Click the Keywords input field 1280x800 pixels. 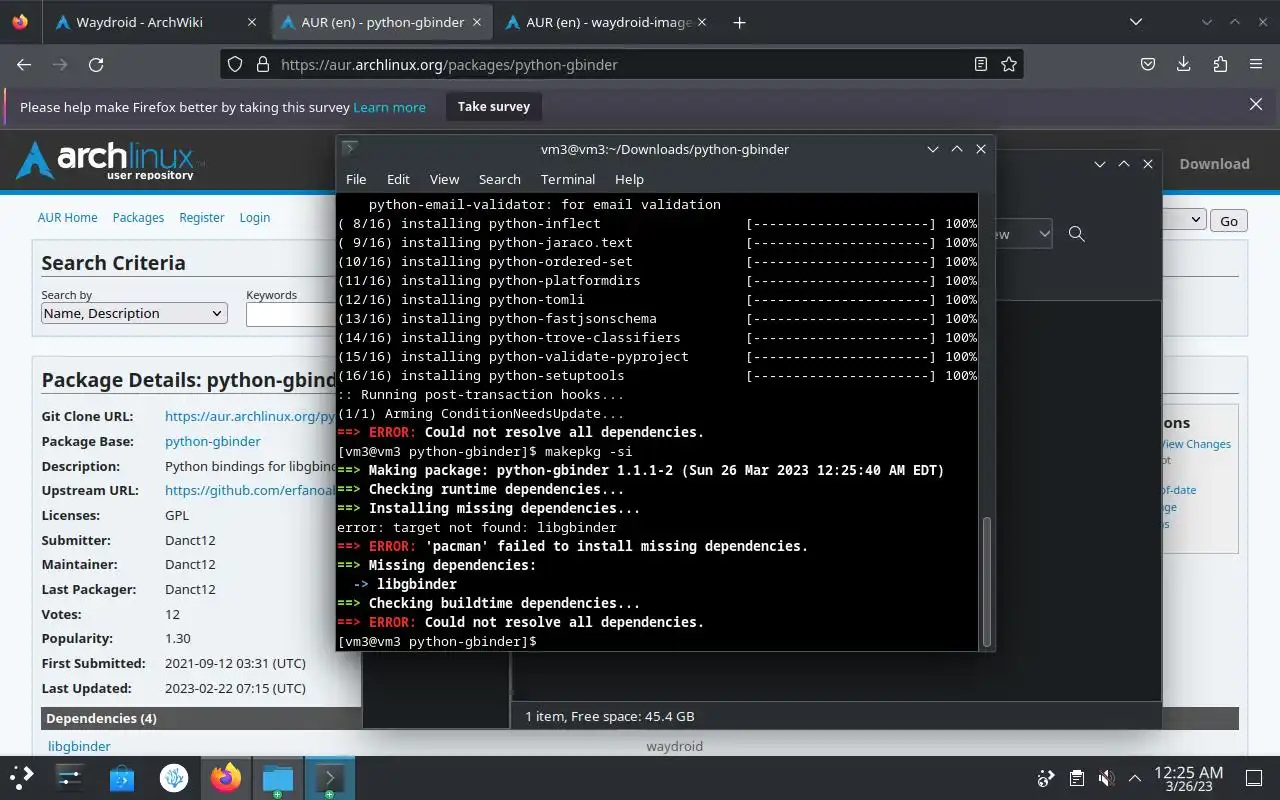coord(291,314)
